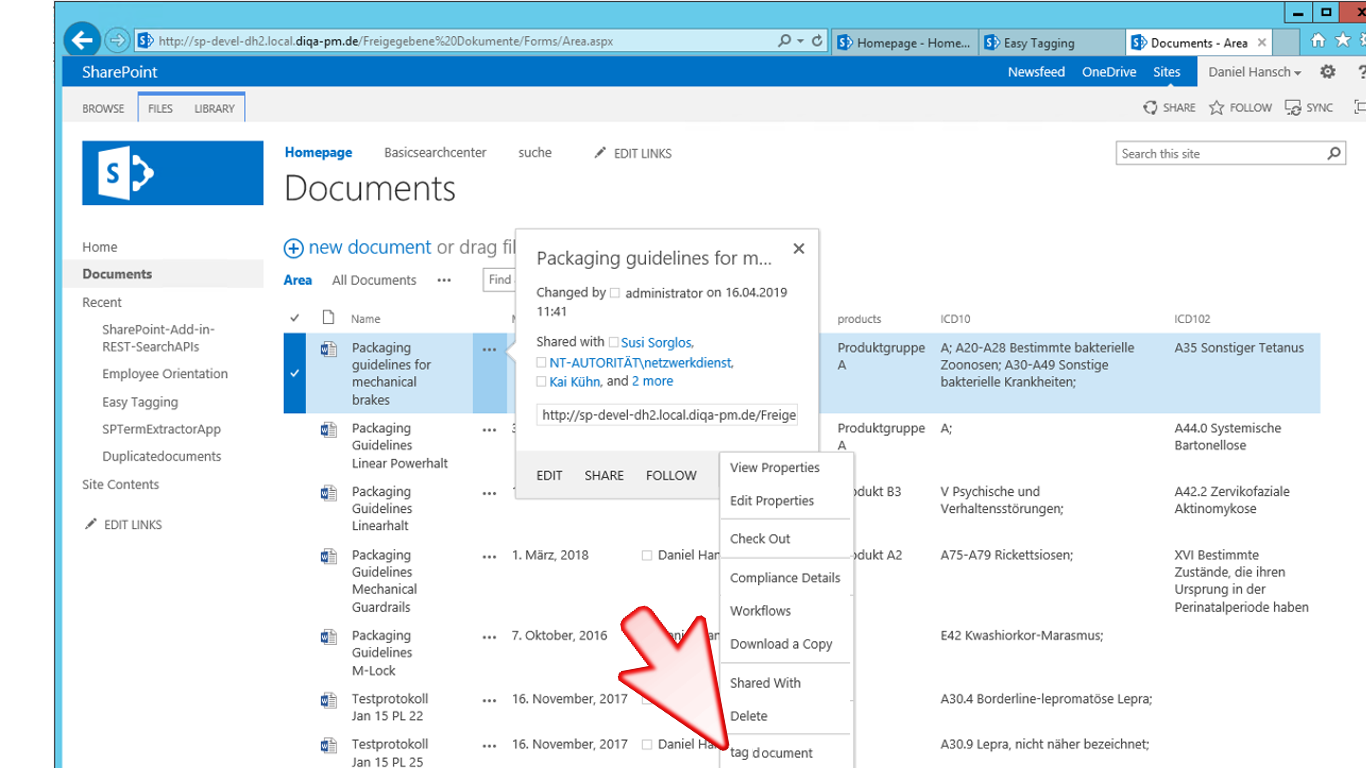Open ellipsis for Packaging Guidelines Mechanical Guardrails
The width and height of the screenshot is (1366, 768).
pos(489,556)
